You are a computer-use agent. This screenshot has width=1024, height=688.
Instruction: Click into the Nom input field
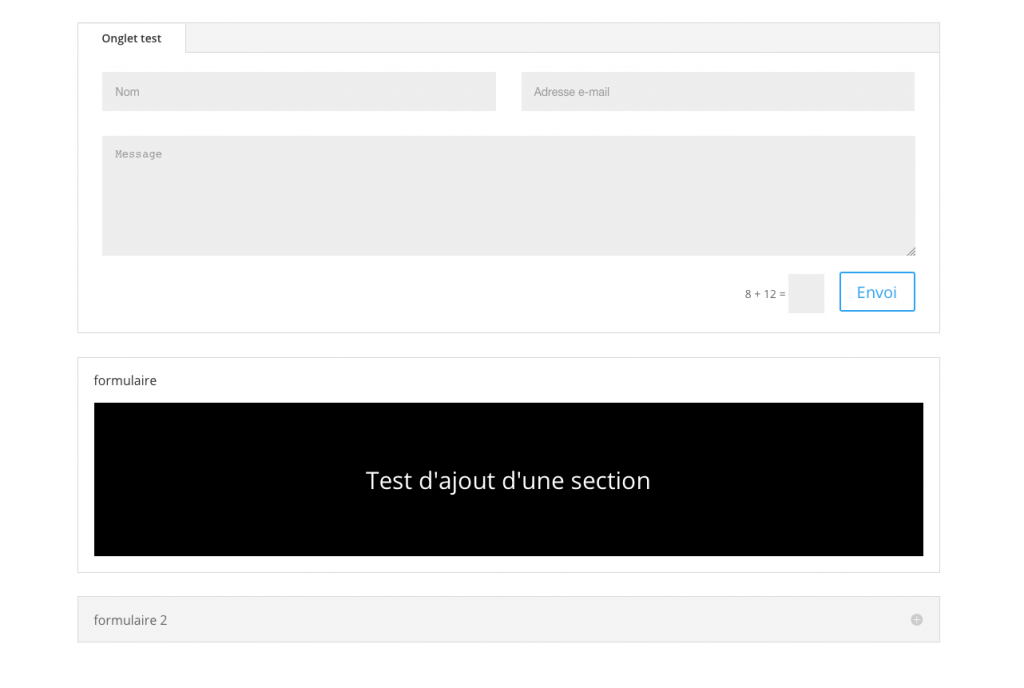click(x=299, y=91)
